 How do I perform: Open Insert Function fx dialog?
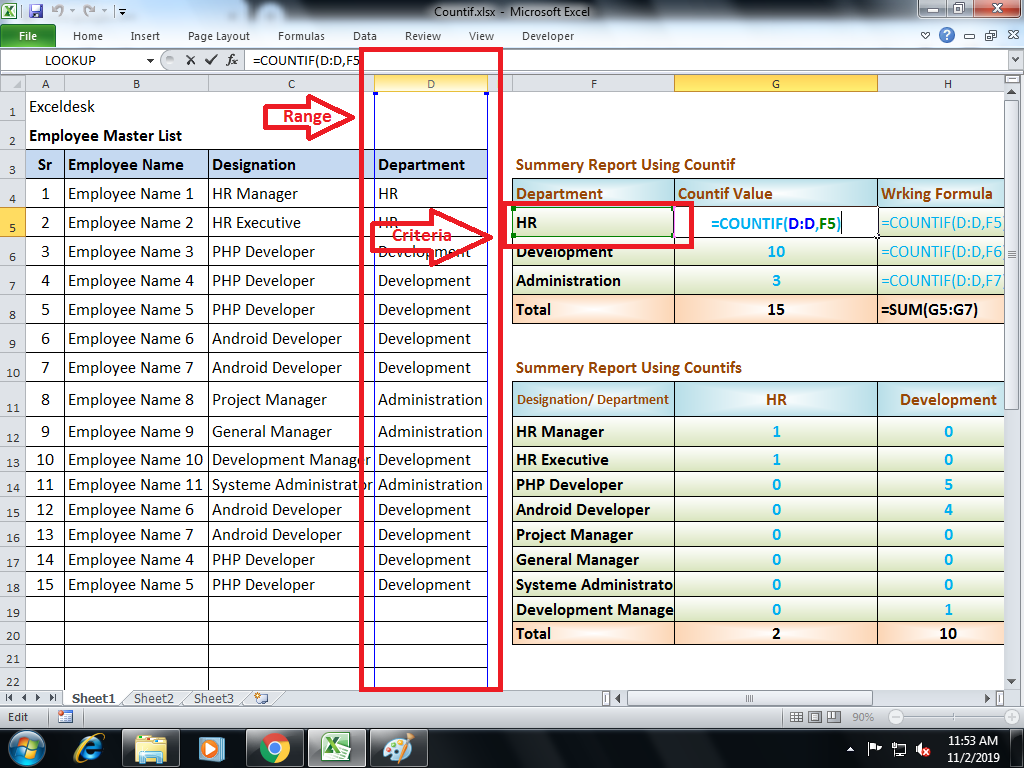point(232,60)
